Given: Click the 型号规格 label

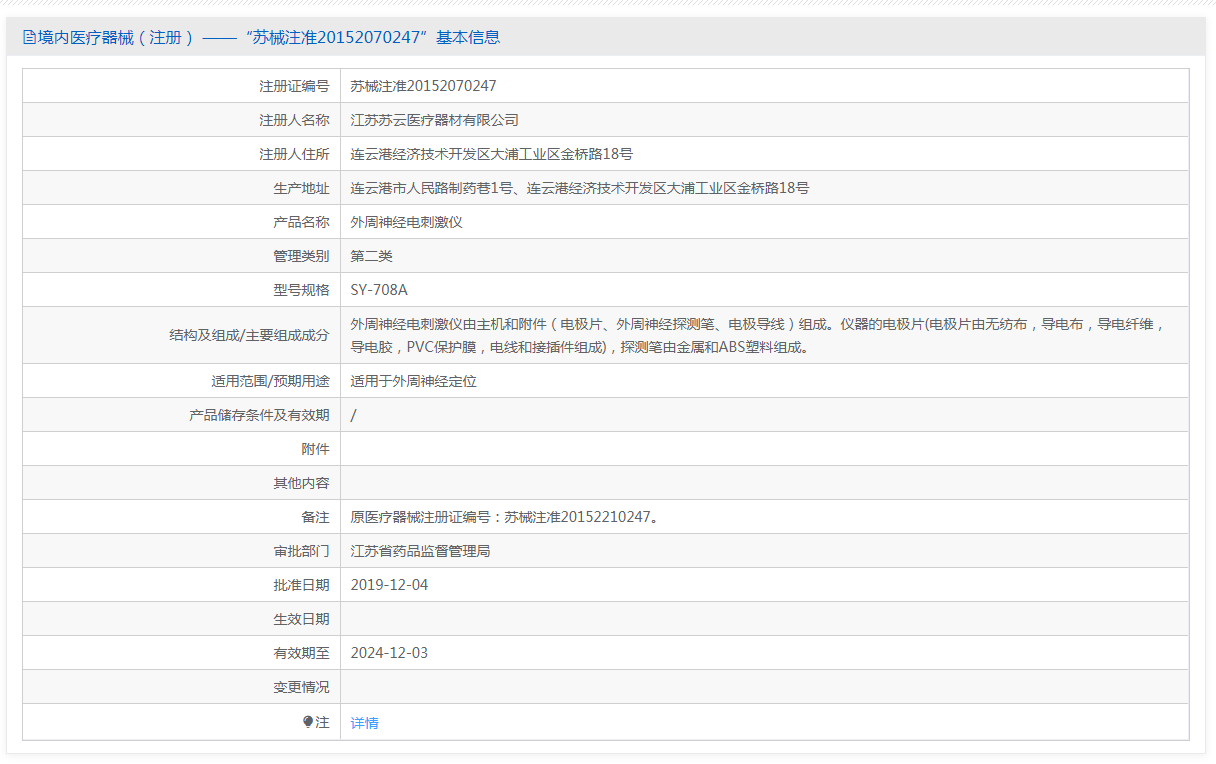Looking at the screenshot, I should click(301, 290).
